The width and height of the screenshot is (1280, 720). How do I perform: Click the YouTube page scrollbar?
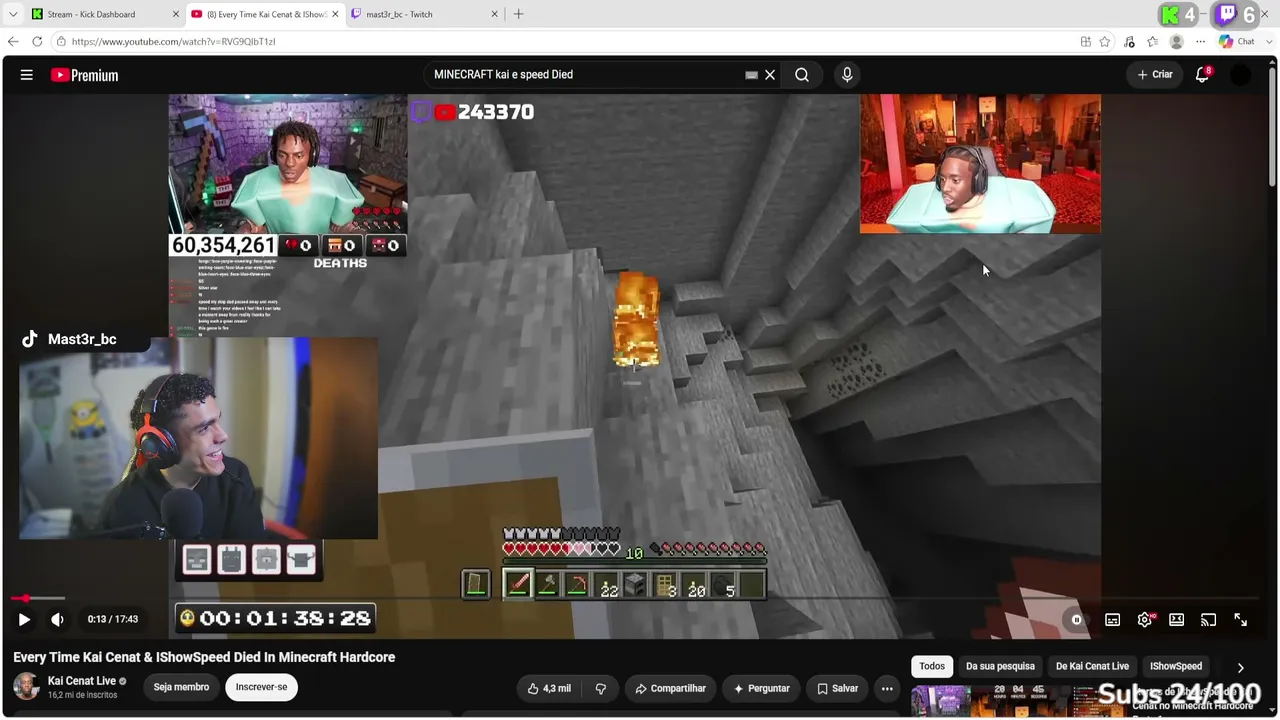[1273, 125]
